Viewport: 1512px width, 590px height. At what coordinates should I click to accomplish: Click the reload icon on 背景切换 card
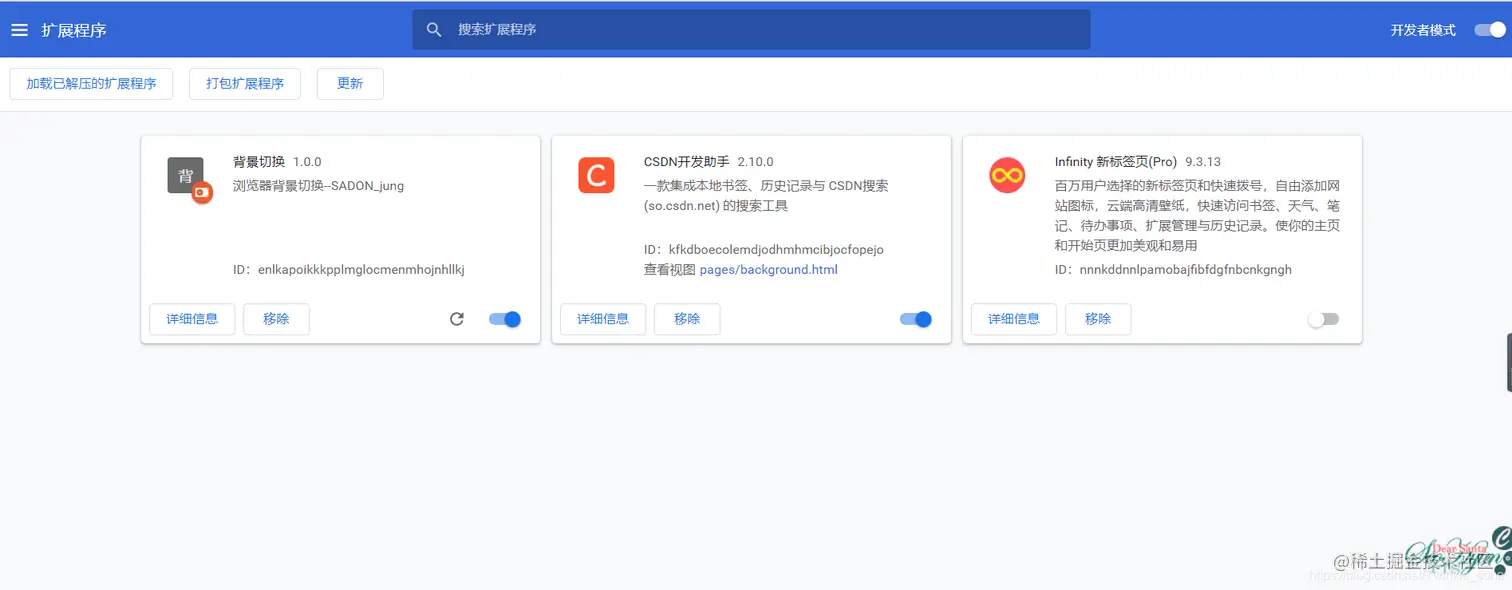456,319
